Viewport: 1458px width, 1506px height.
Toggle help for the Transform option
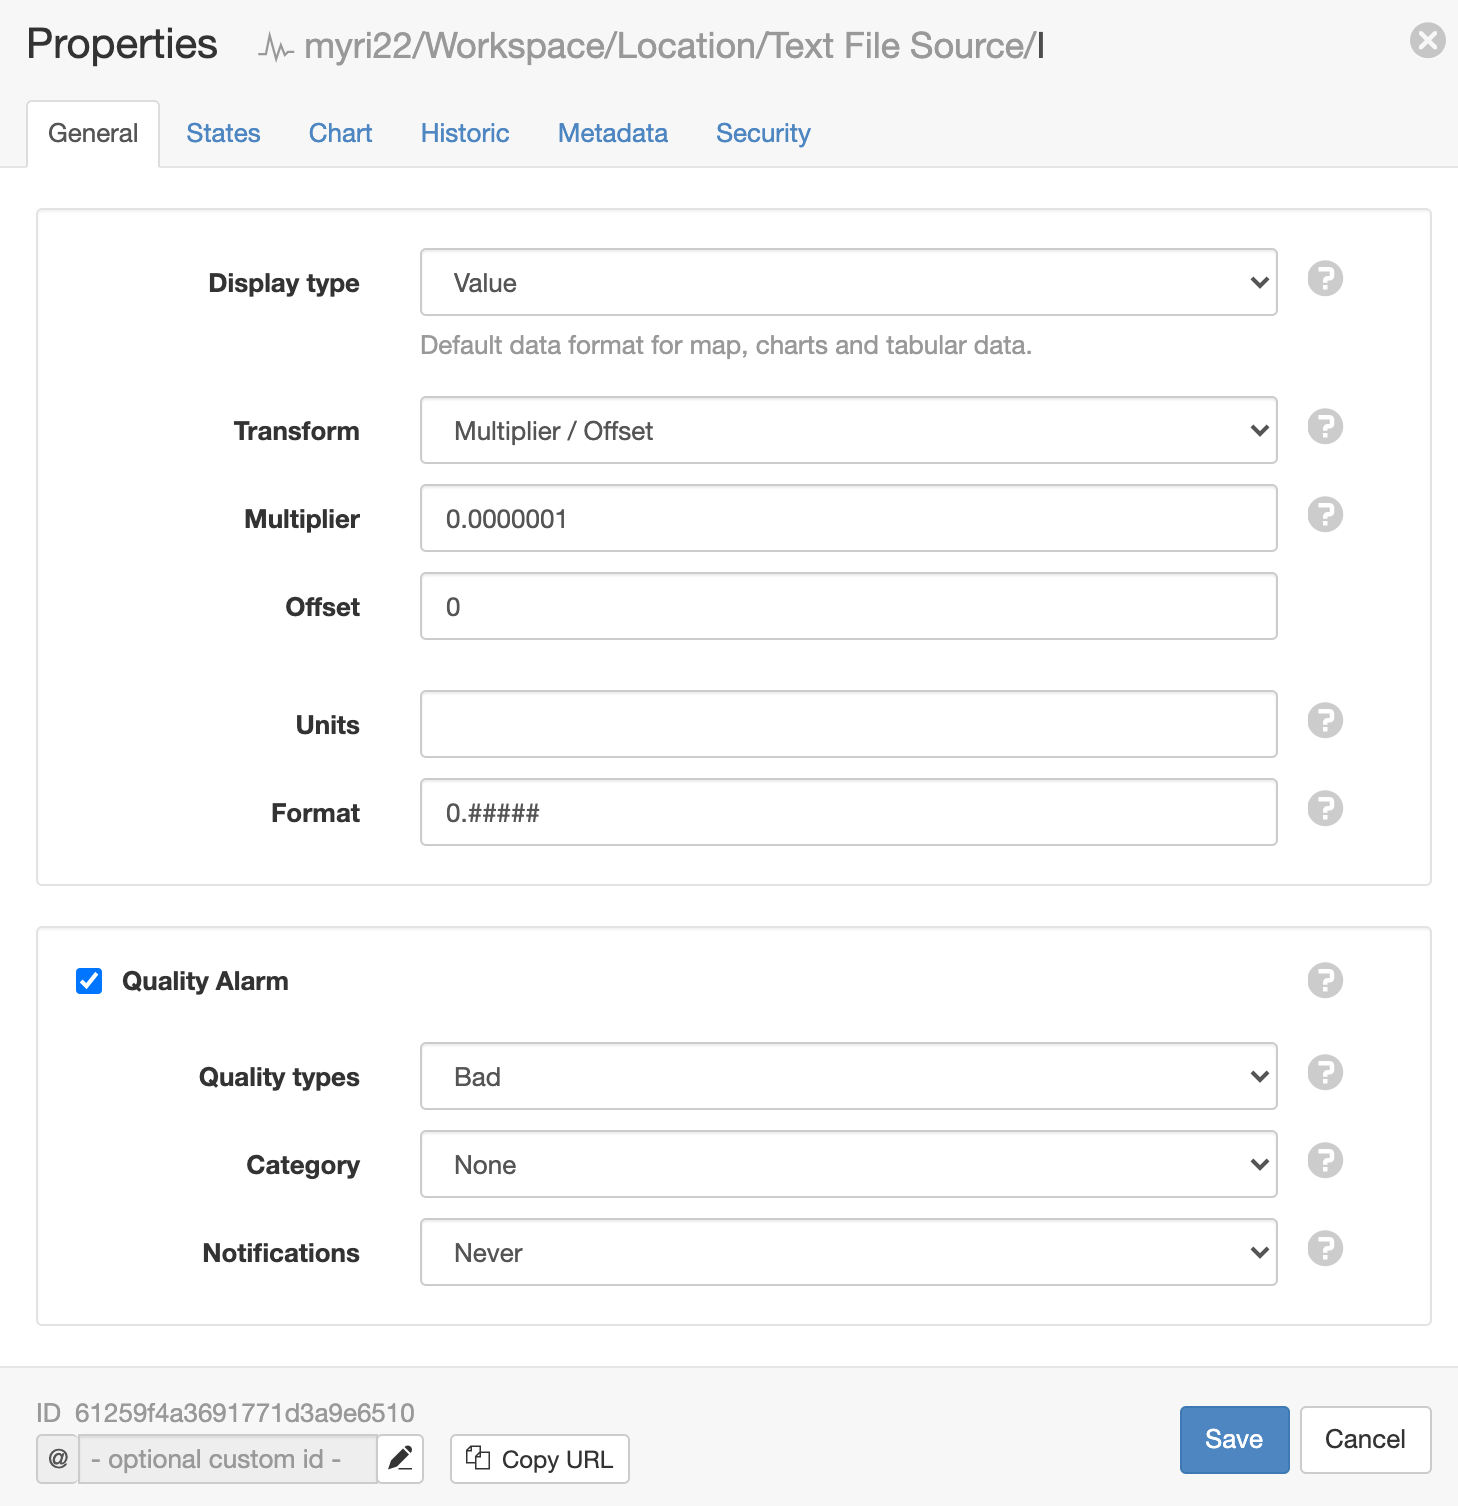coord(1325,427)
